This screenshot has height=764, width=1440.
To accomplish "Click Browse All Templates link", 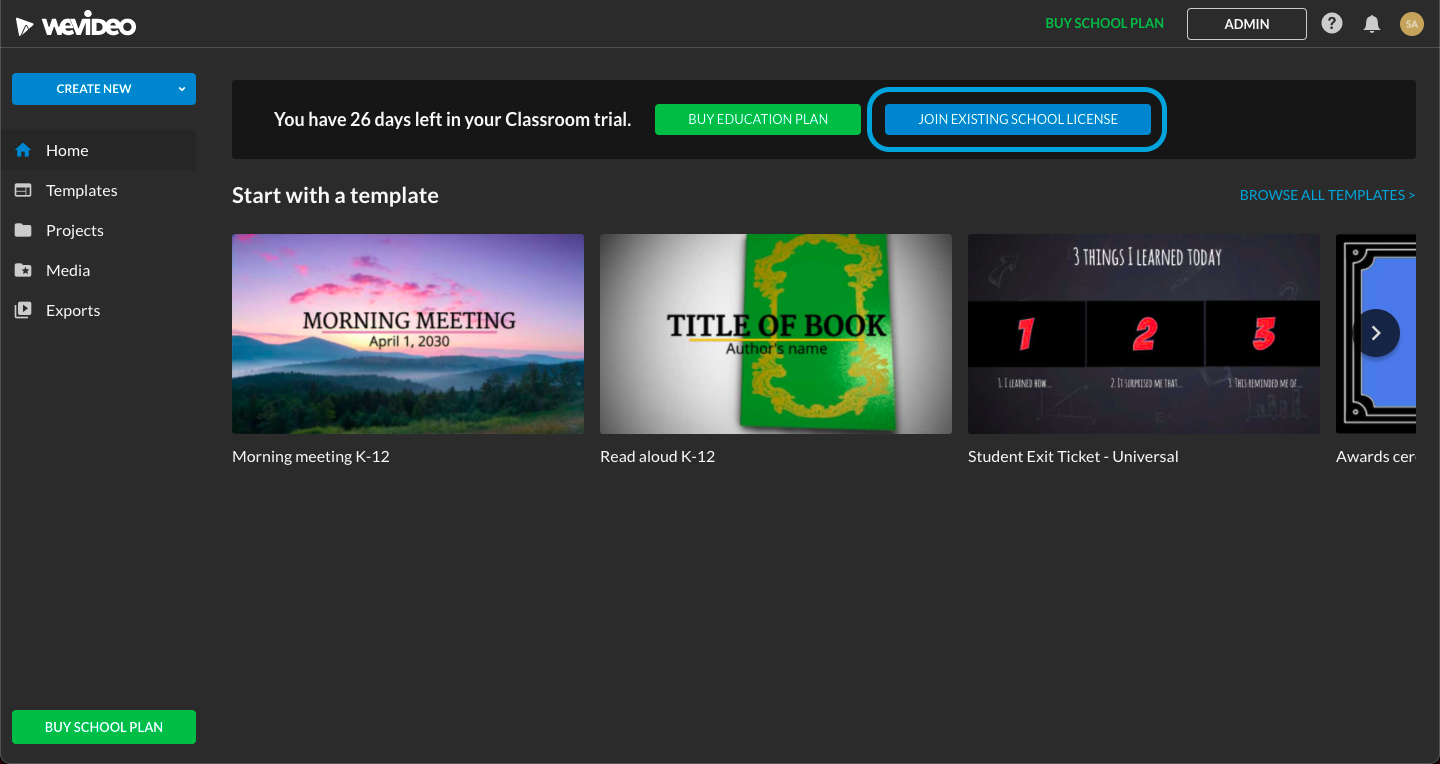I will [1327, 195].
